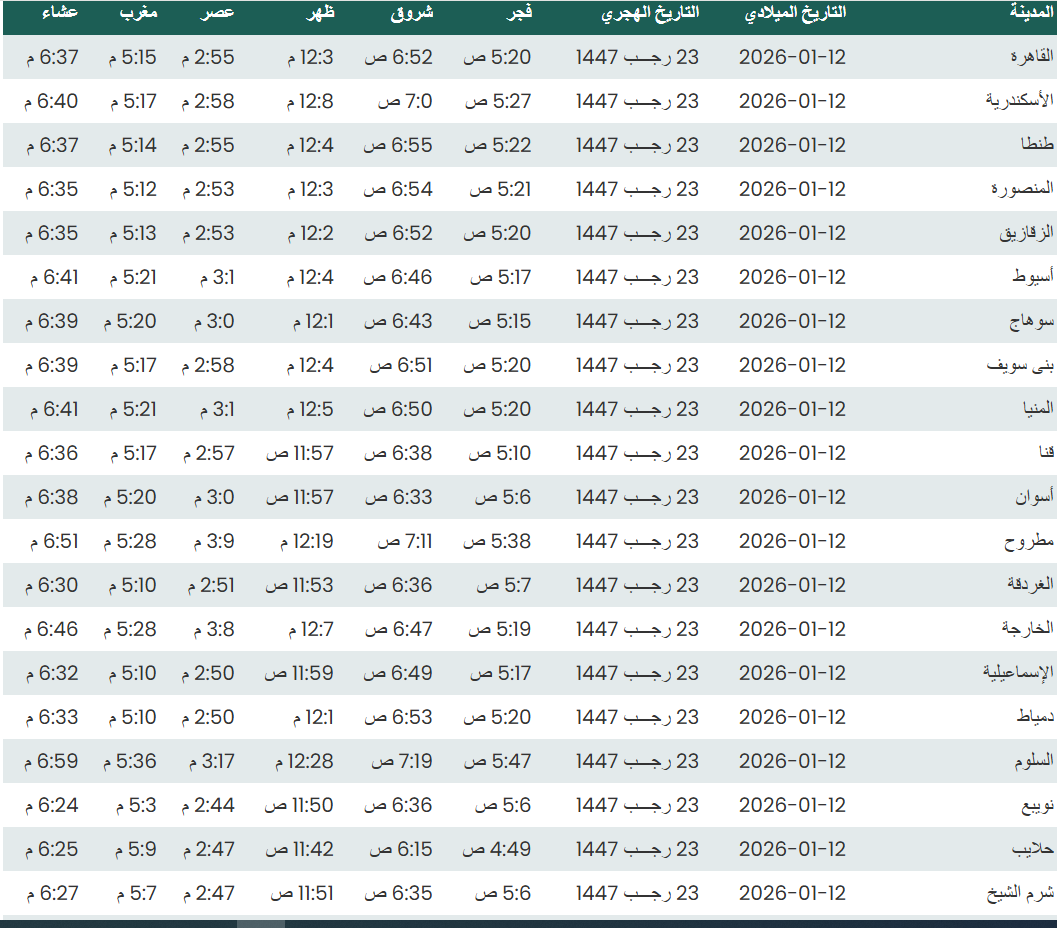Viewport: 1057px width, 928px height.
Task: Click the المدينة column header
Action: coord(1031,13)
